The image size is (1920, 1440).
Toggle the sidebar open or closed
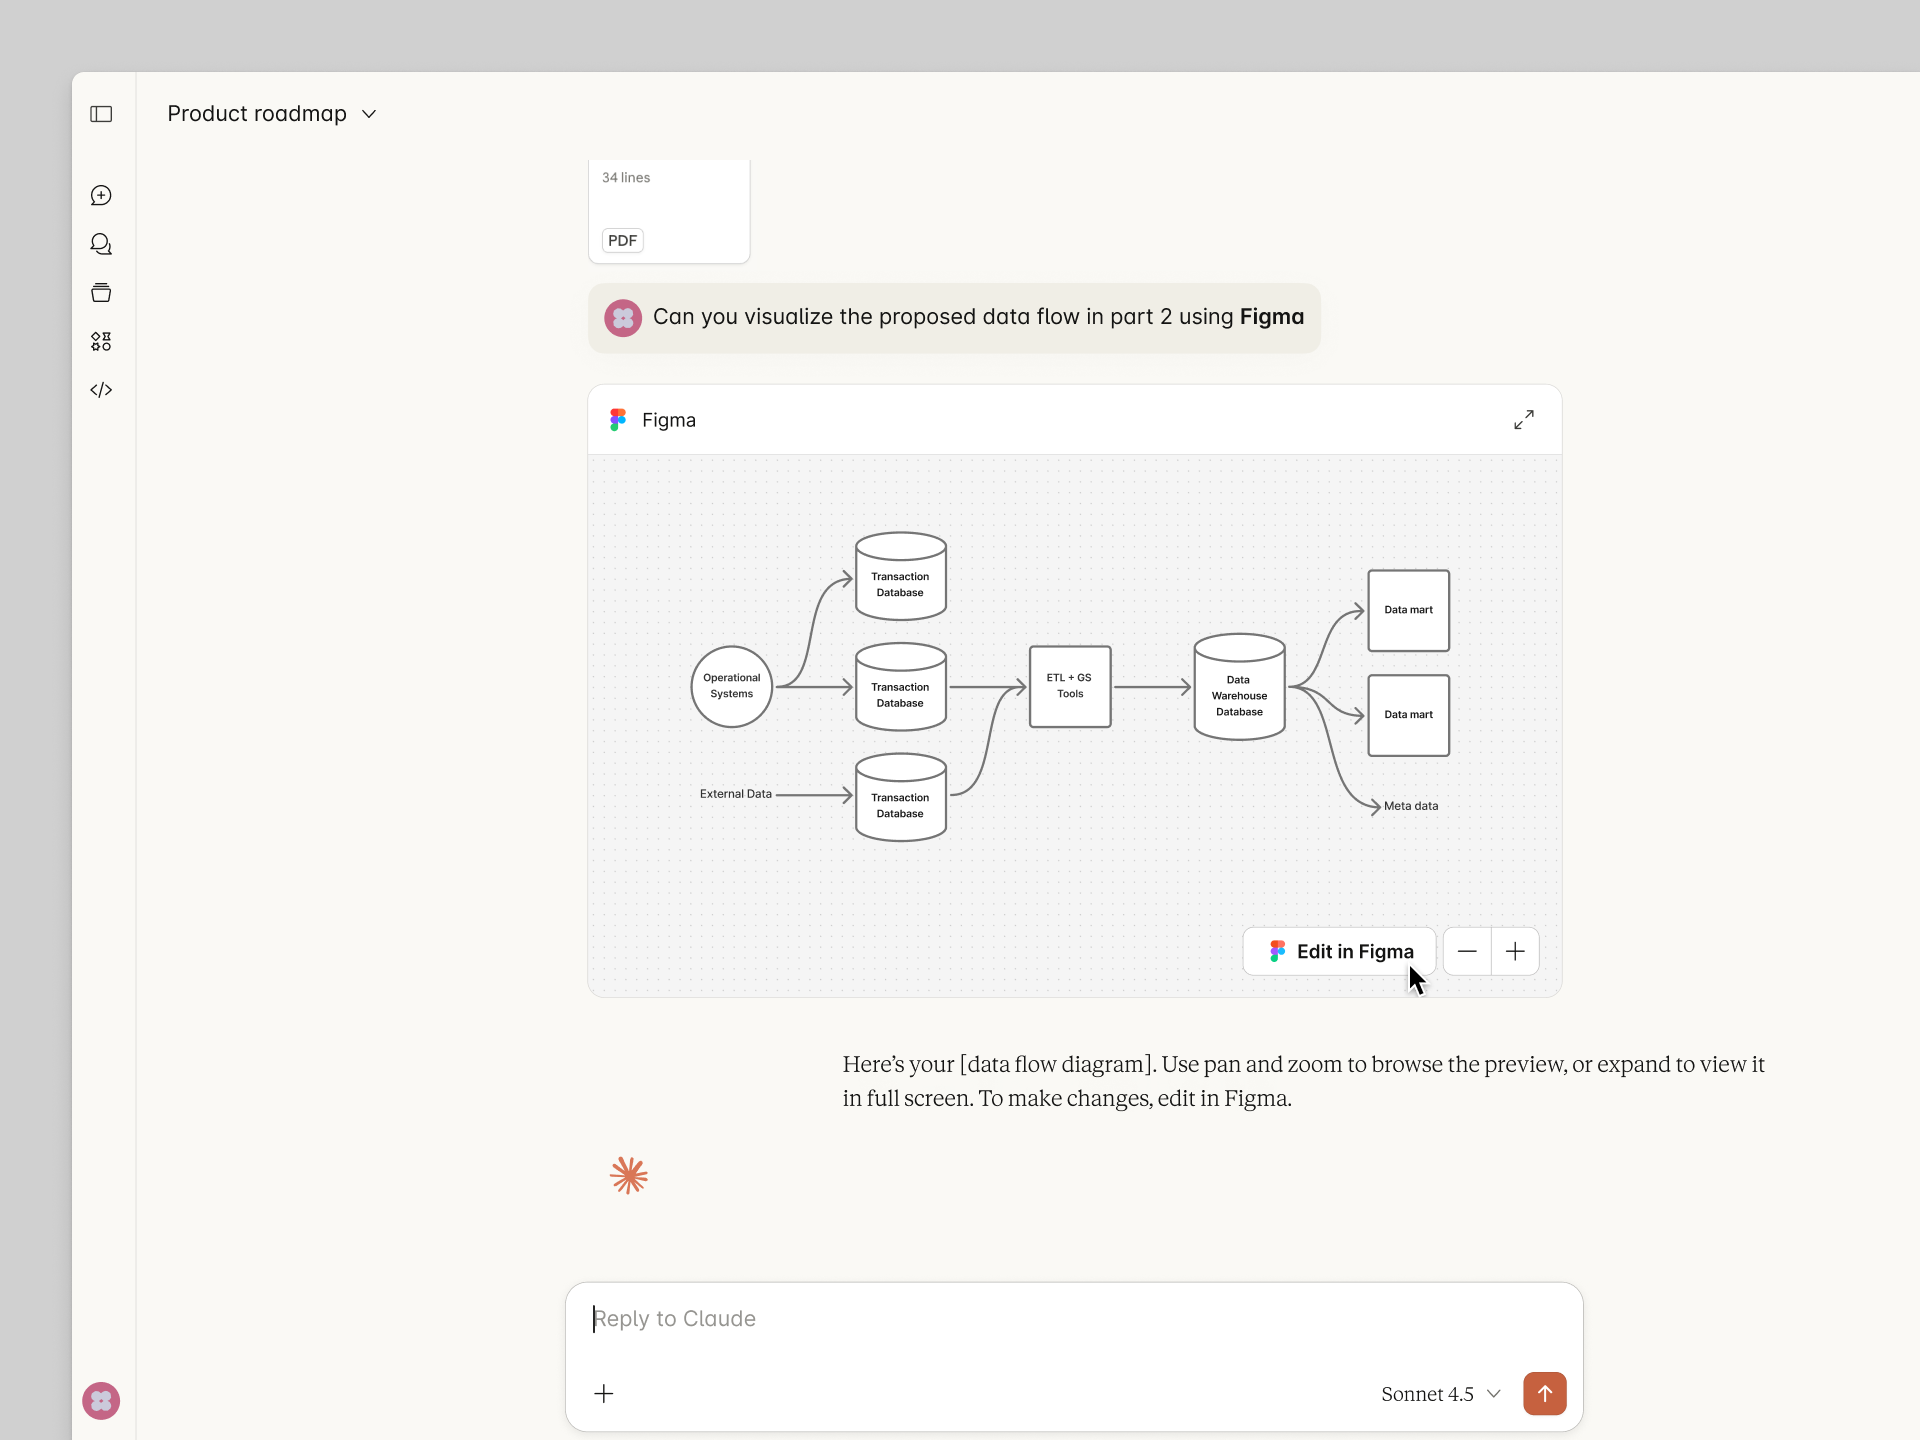[100, 114]
